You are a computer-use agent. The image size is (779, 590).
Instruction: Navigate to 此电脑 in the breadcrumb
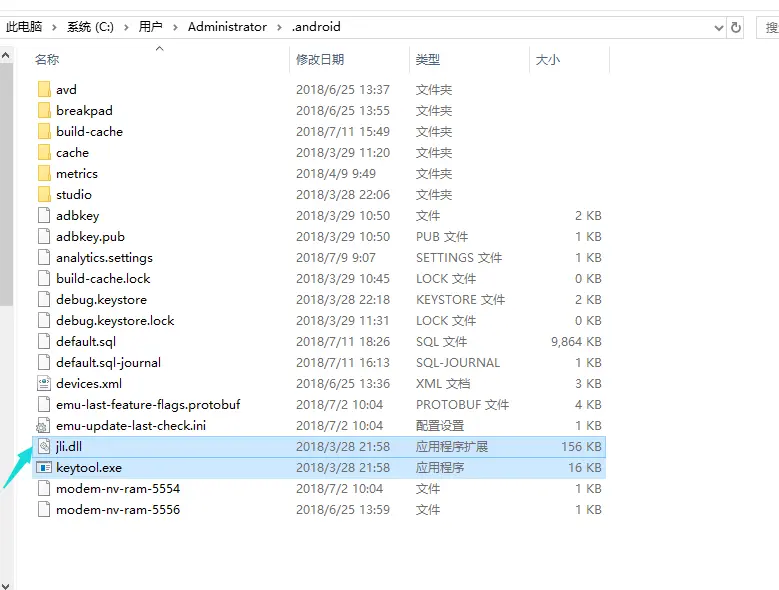tap(24, 26)
